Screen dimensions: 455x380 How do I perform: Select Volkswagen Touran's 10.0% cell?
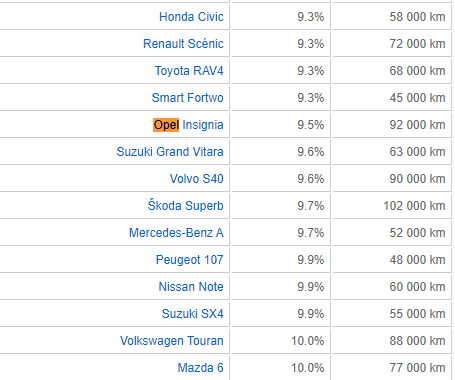[281, 341]
